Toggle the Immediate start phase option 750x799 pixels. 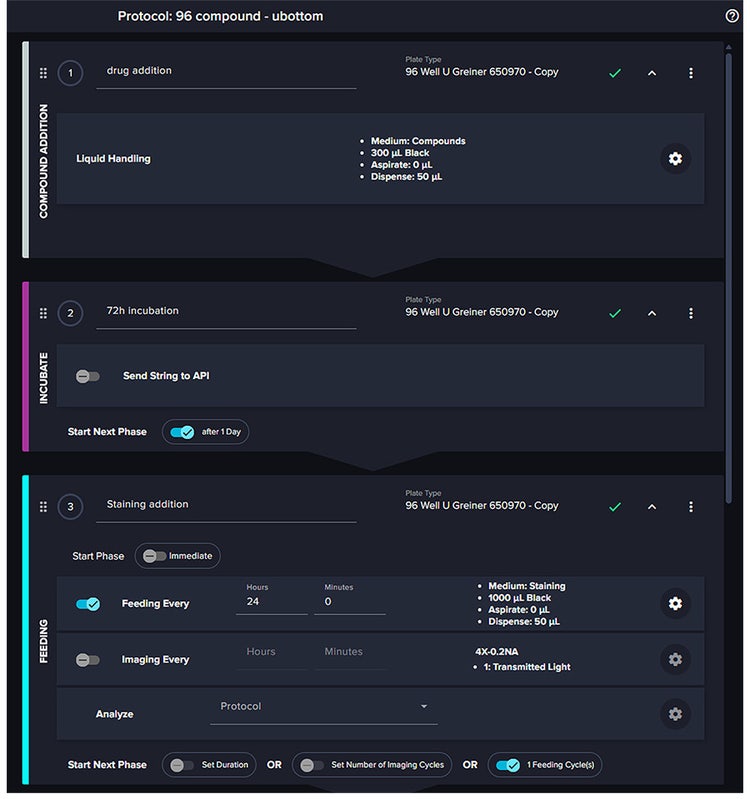click(x=155, y=556)
